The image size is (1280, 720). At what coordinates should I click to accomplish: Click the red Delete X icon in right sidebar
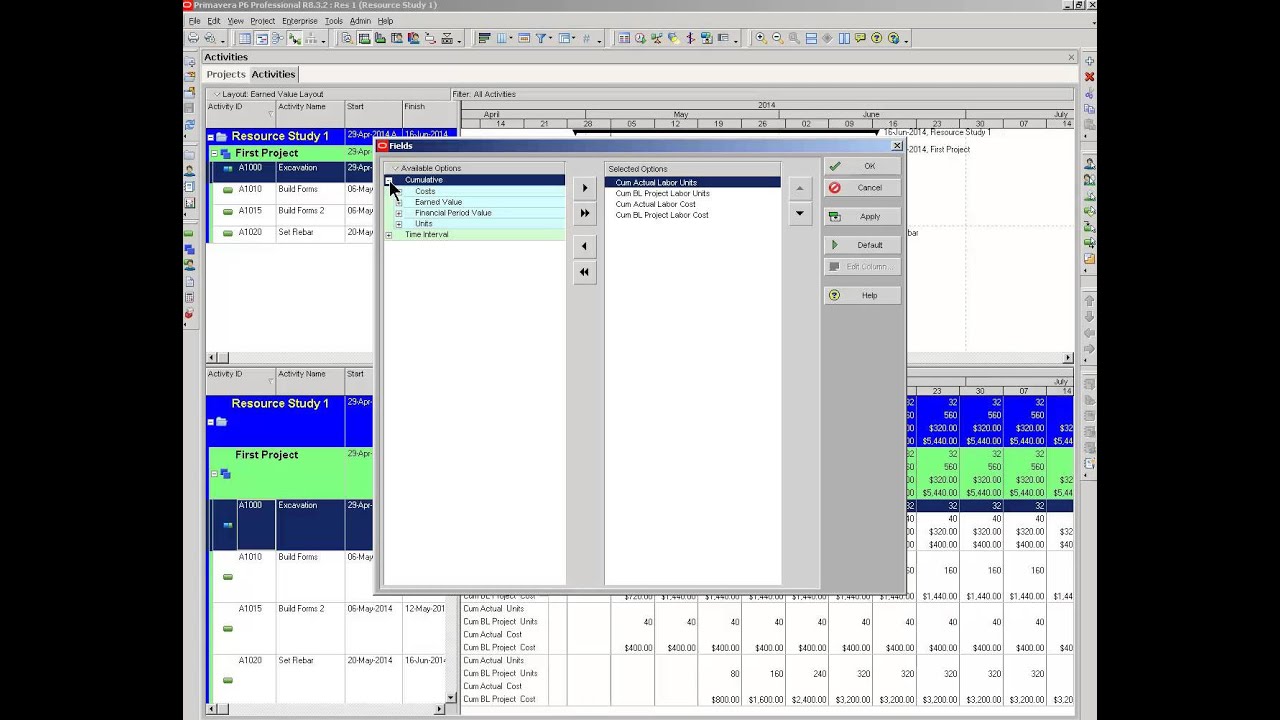(x=1089, y=77)
